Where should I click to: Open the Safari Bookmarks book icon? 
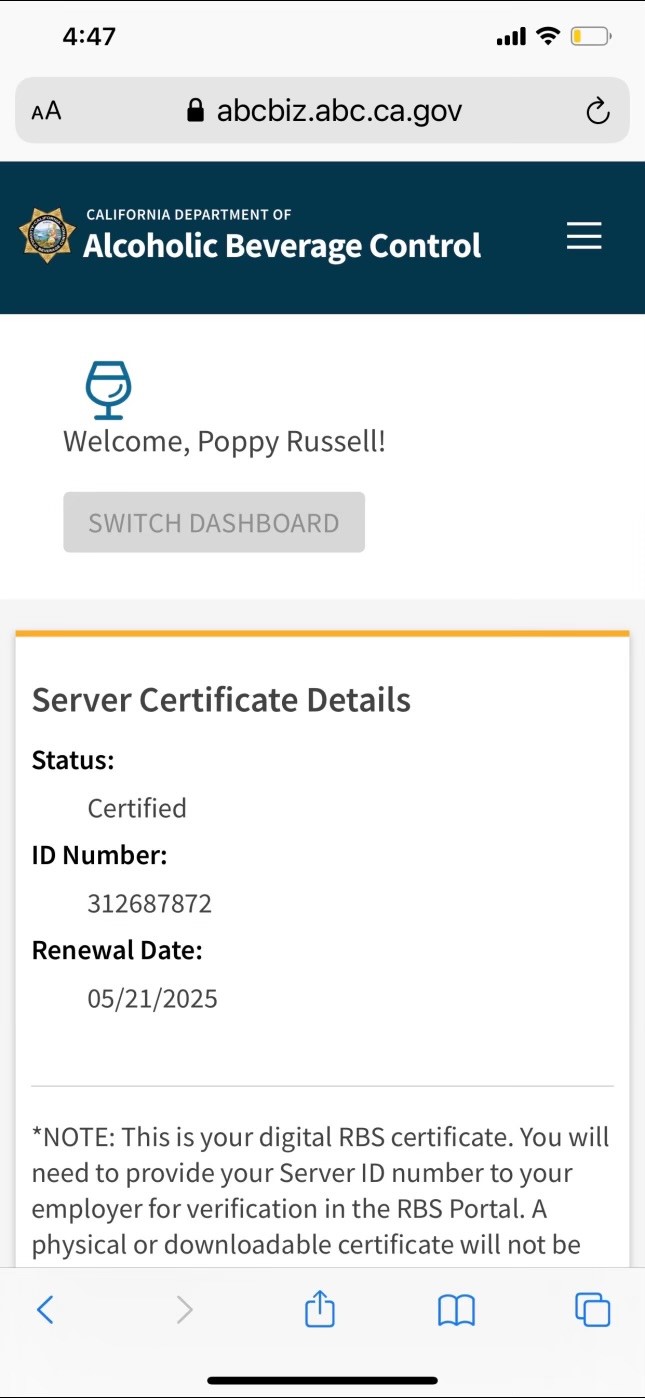tap(456, 1309)
